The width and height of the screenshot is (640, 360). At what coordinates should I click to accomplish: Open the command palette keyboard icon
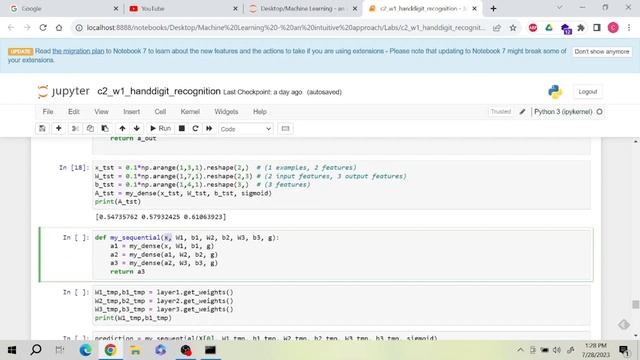[x=285, y=129]
